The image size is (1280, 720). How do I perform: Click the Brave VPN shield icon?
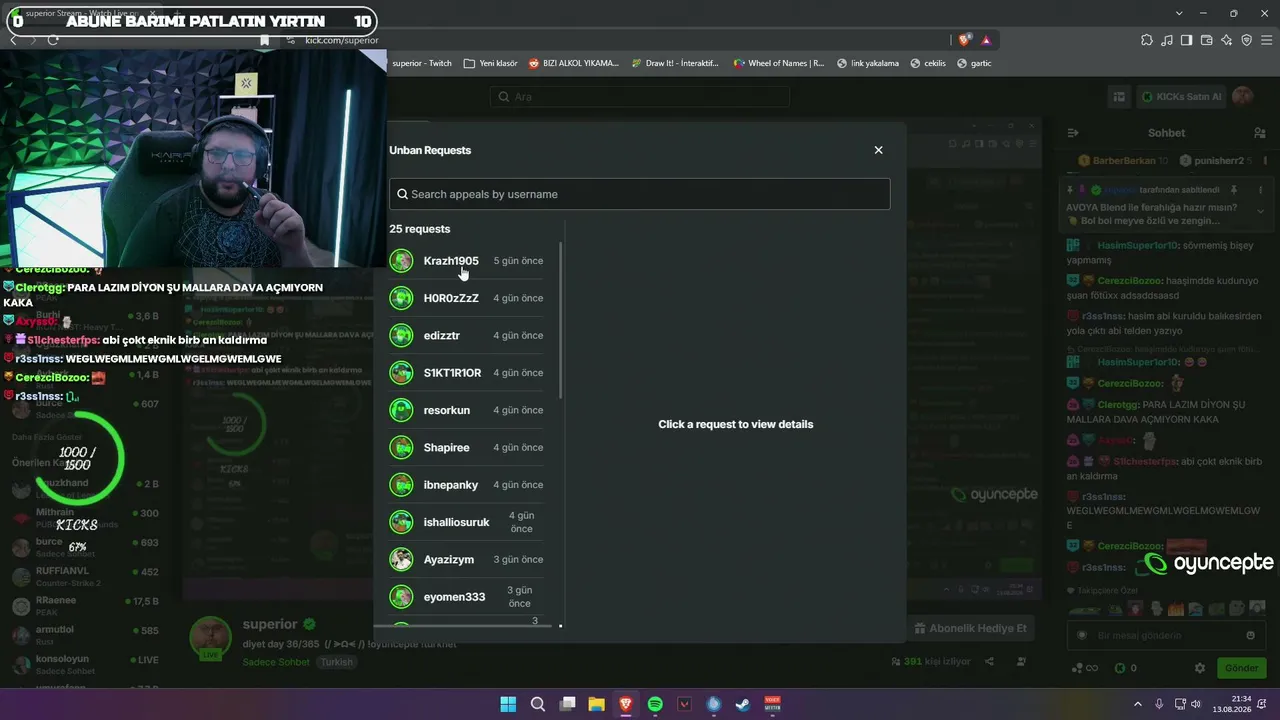point(1246,40)
